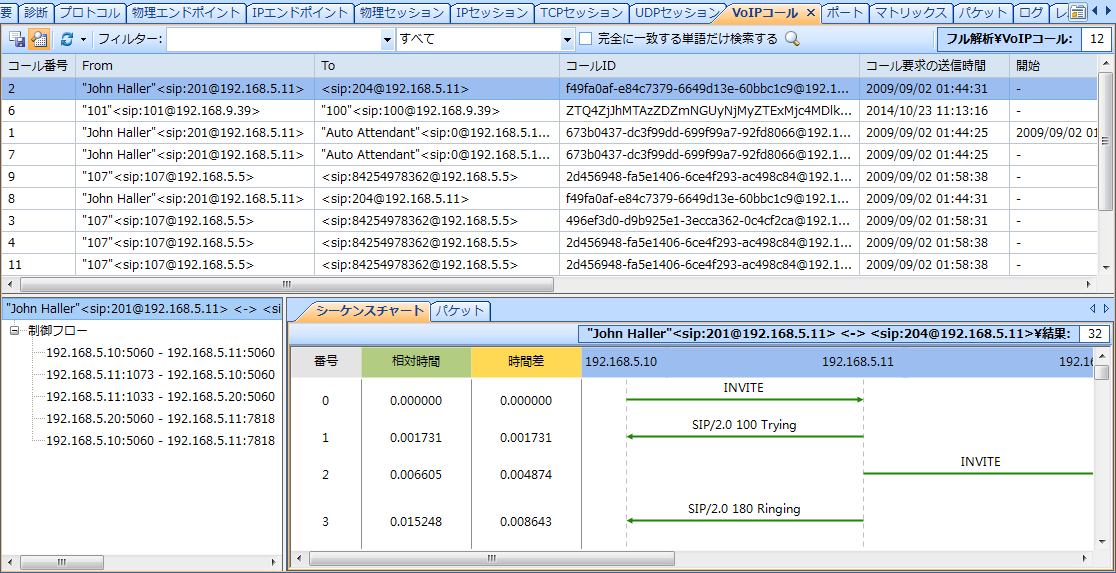Click the refresh arrows icon

pos(67,39)
